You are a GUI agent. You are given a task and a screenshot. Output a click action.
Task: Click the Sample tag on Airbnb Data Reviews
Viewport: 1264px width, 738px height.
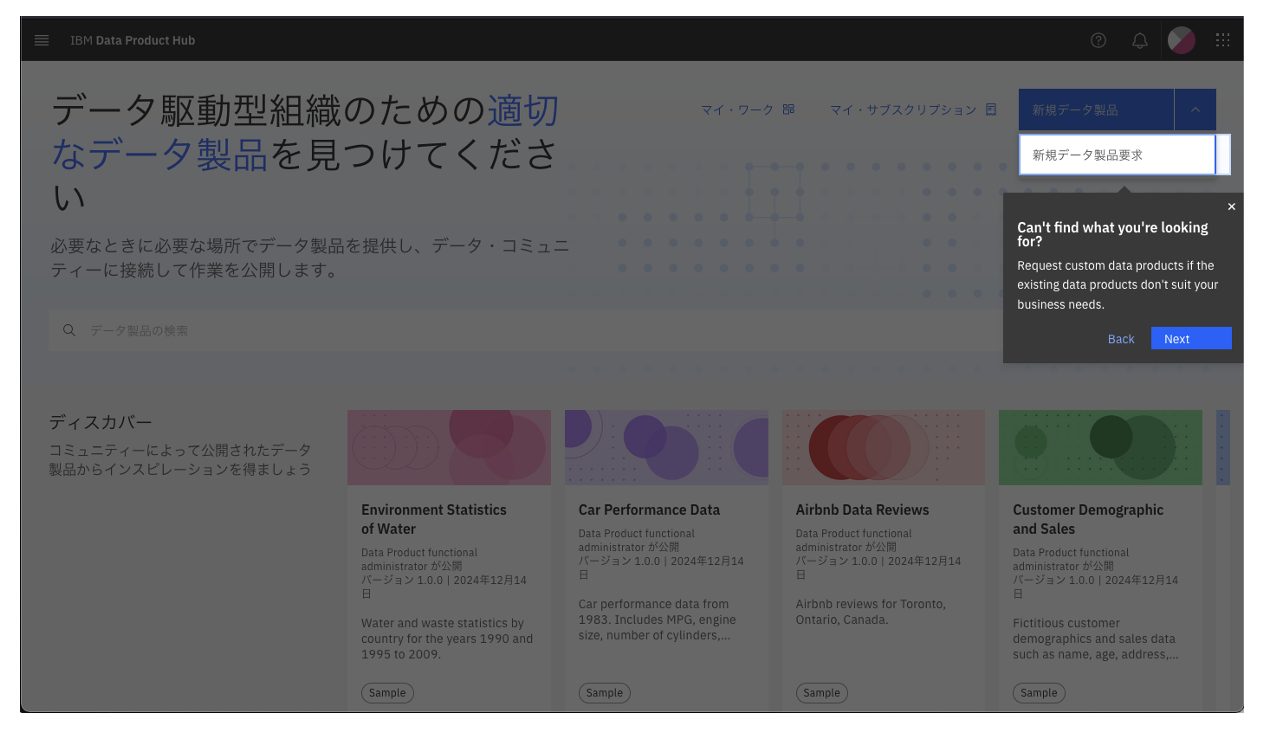click(821, 692)
